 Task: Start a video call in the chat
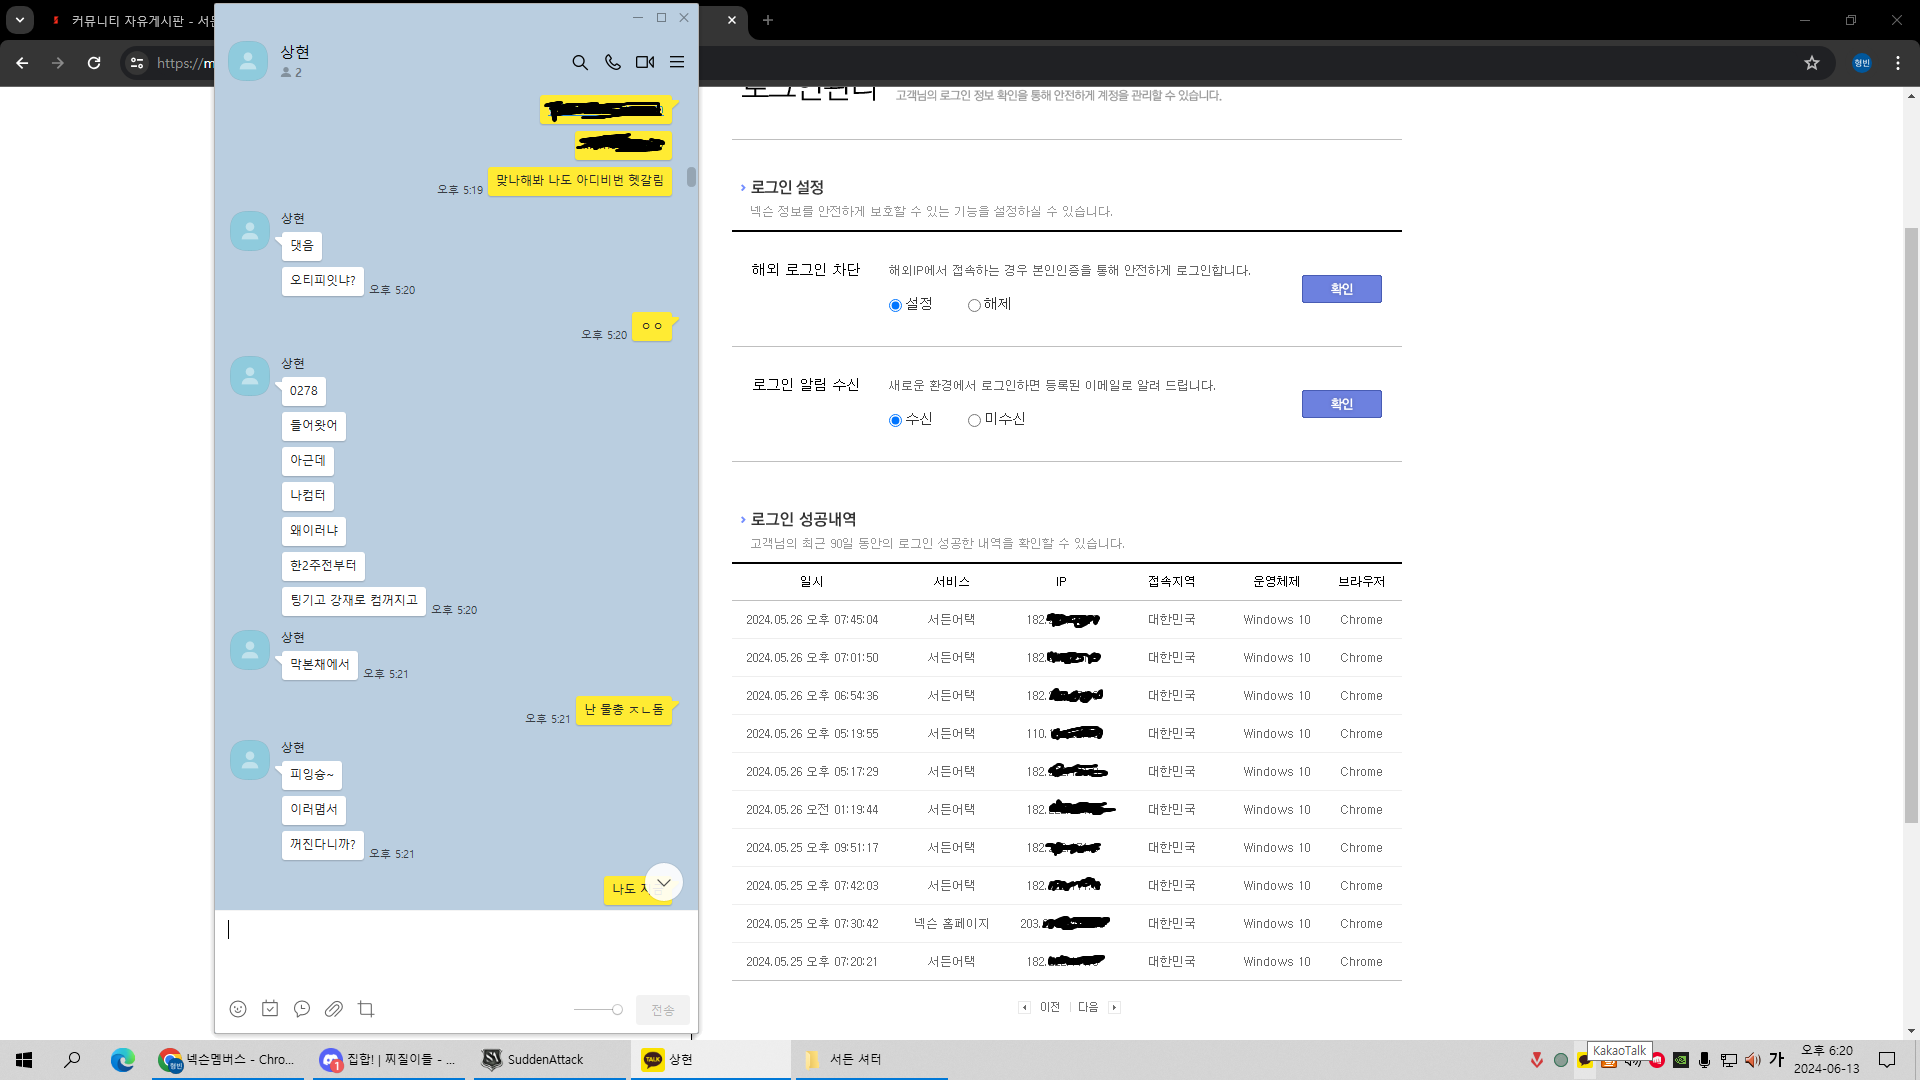645,62
